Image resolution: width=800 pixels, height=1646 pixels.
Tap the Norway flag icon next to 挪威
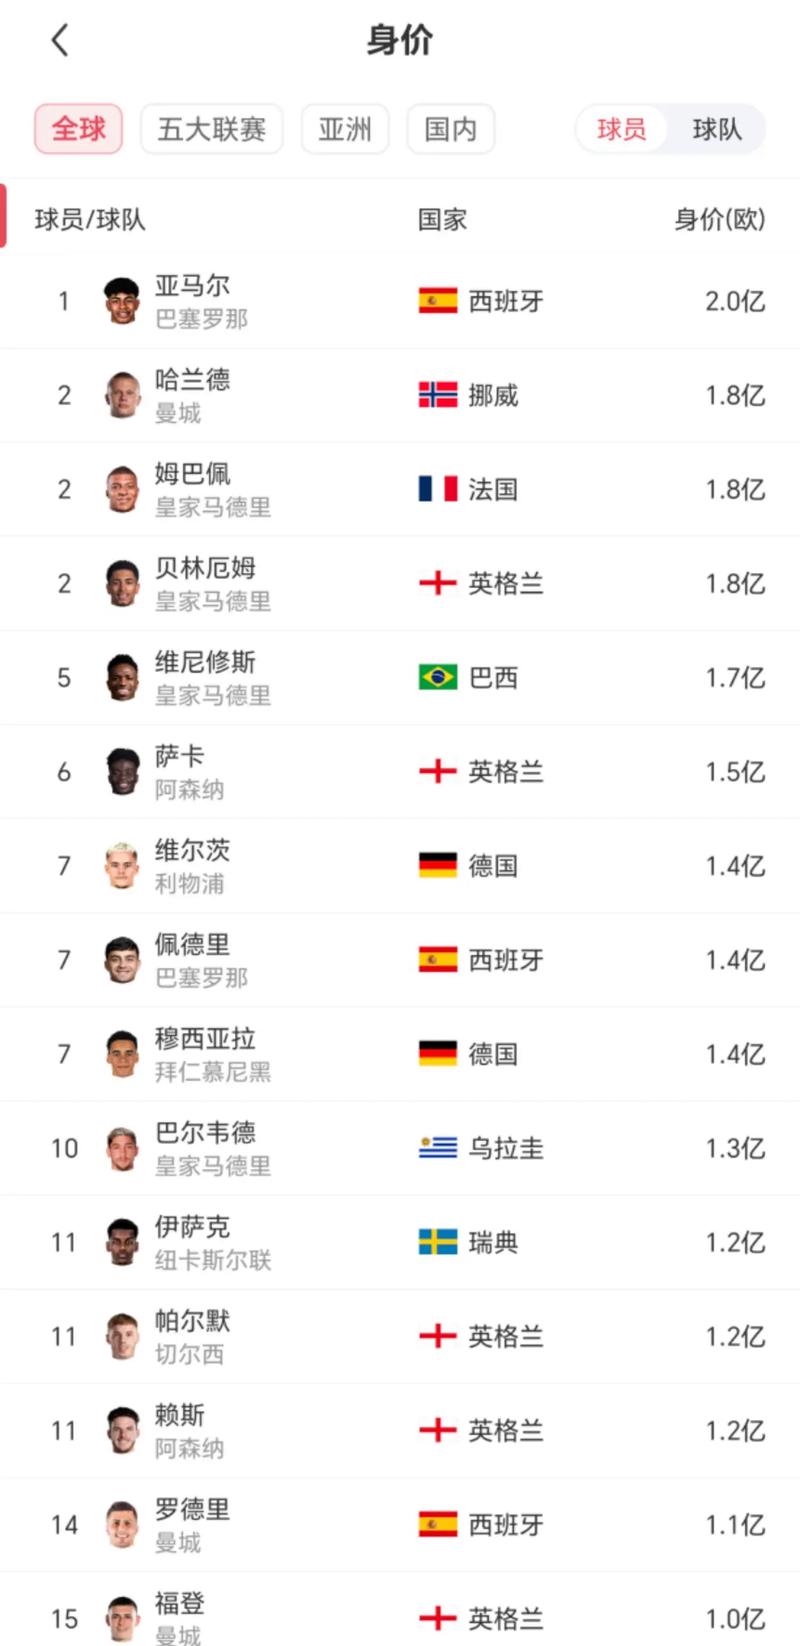tap(438, 395)
